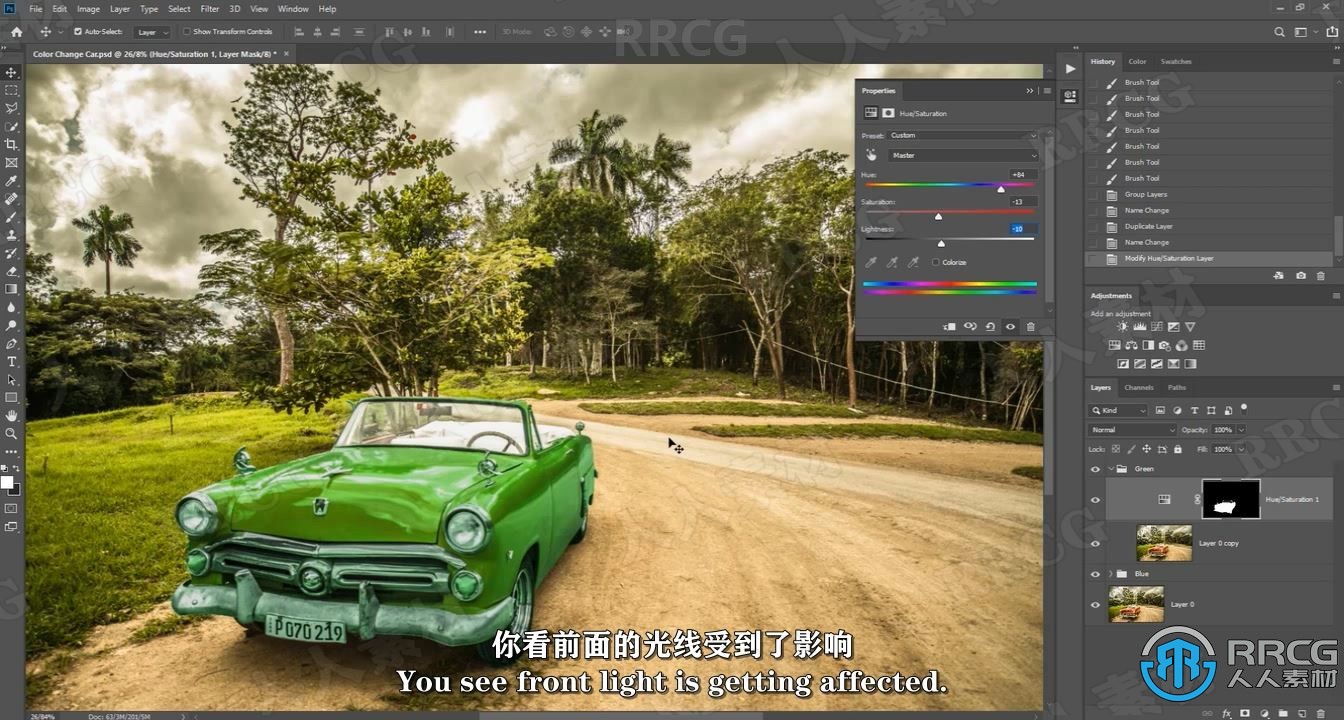Viewport: 1344px width, 720px height.
Task: Click the search icon at top right
Action: [x=1279, y=31]
